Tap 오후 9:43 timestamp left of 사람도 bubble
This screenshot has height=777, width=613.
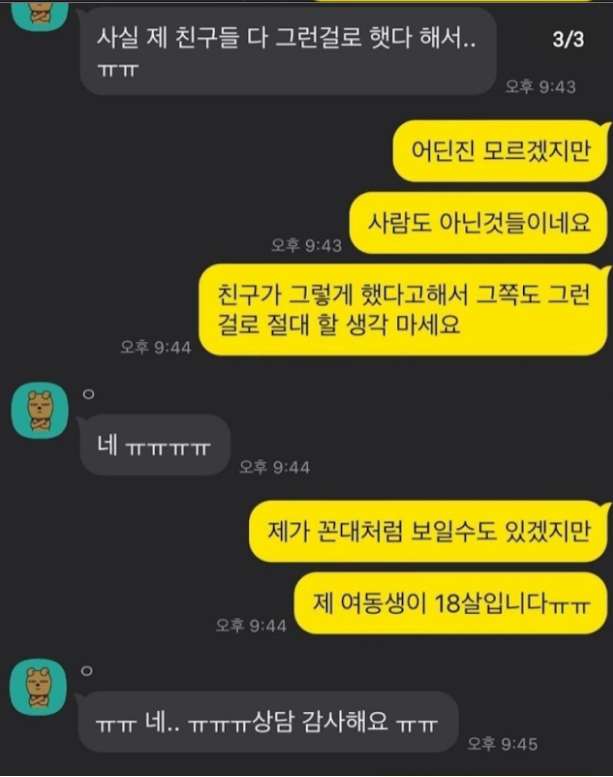coord(306,245)
